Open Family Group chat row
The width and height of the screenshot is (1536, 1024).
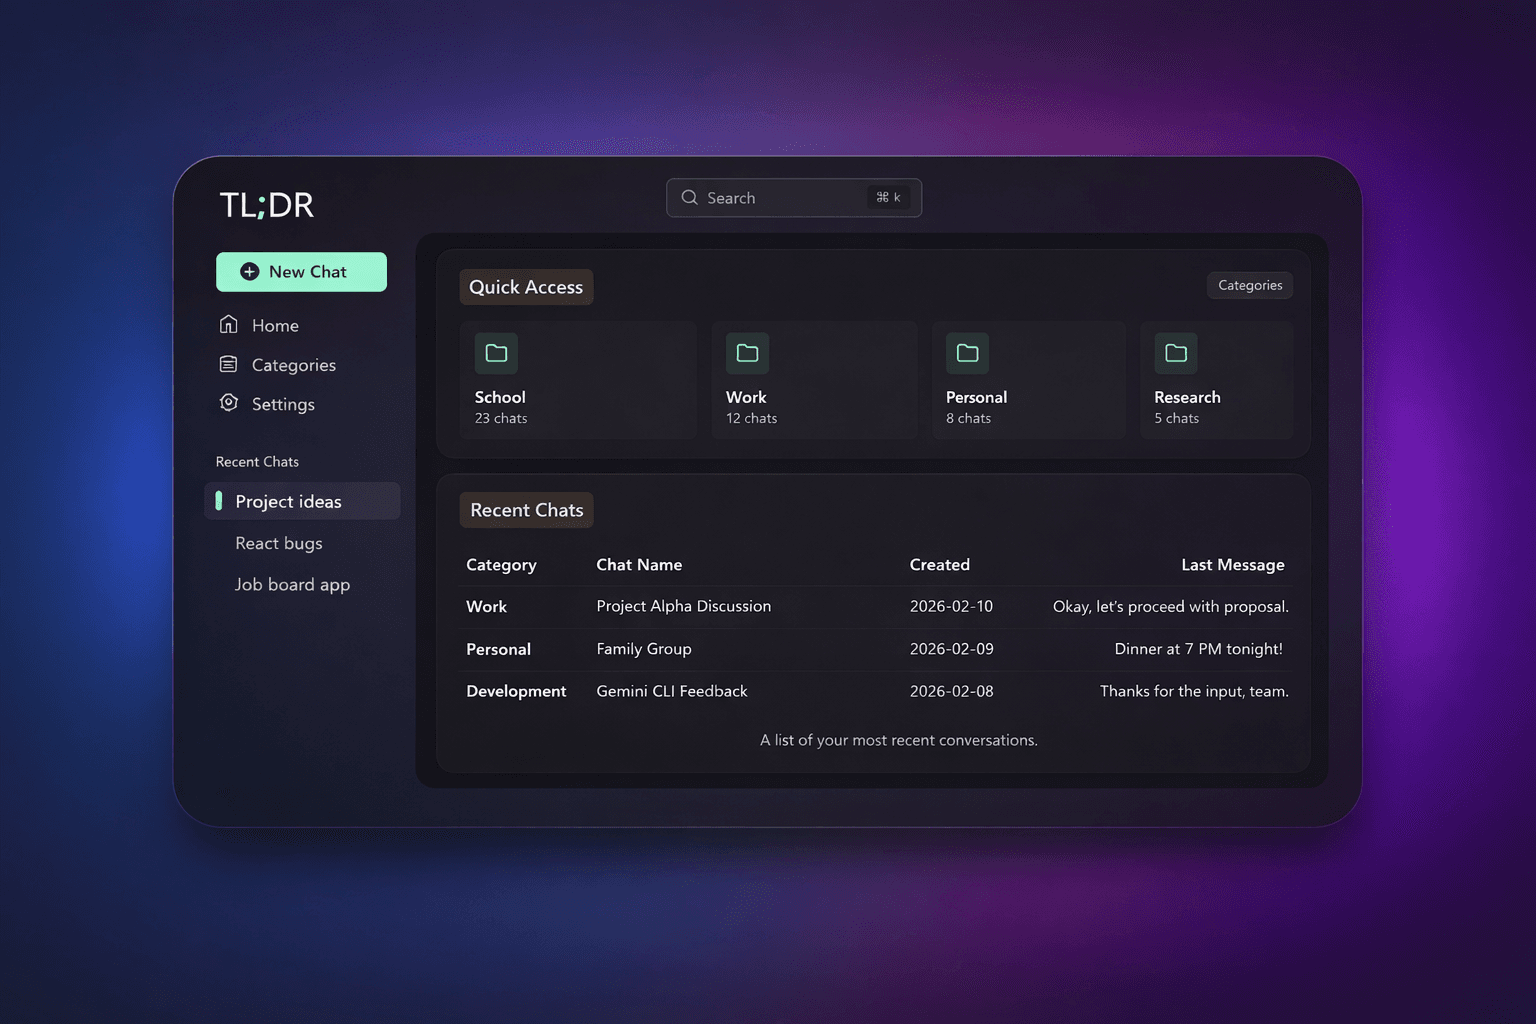coord(644,649)
